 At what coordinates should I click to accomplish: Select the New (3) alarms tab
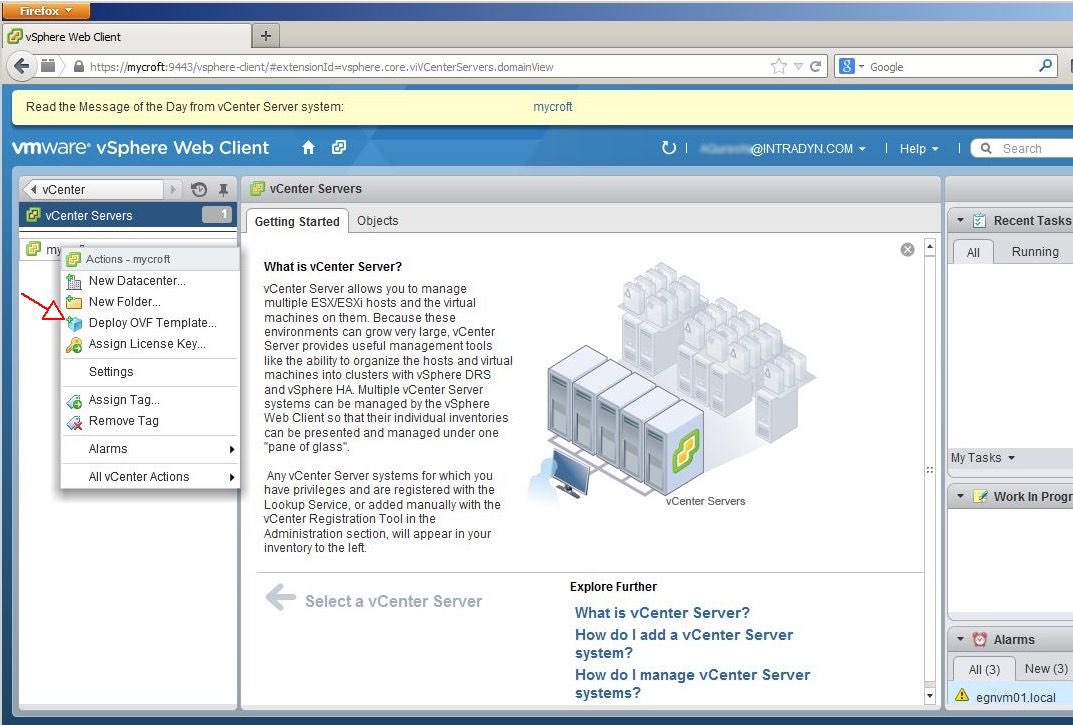point(1046,668)
